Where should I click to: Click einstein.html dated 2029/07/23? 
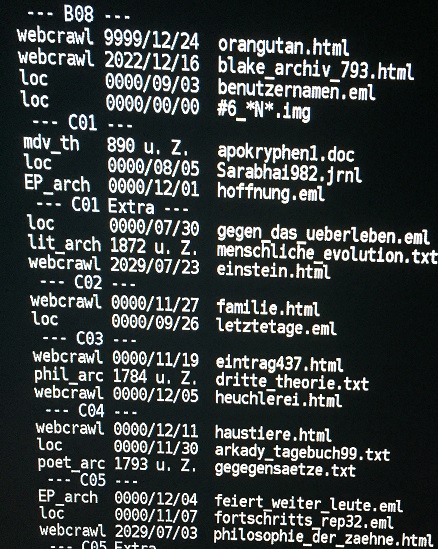pos(273,270)
